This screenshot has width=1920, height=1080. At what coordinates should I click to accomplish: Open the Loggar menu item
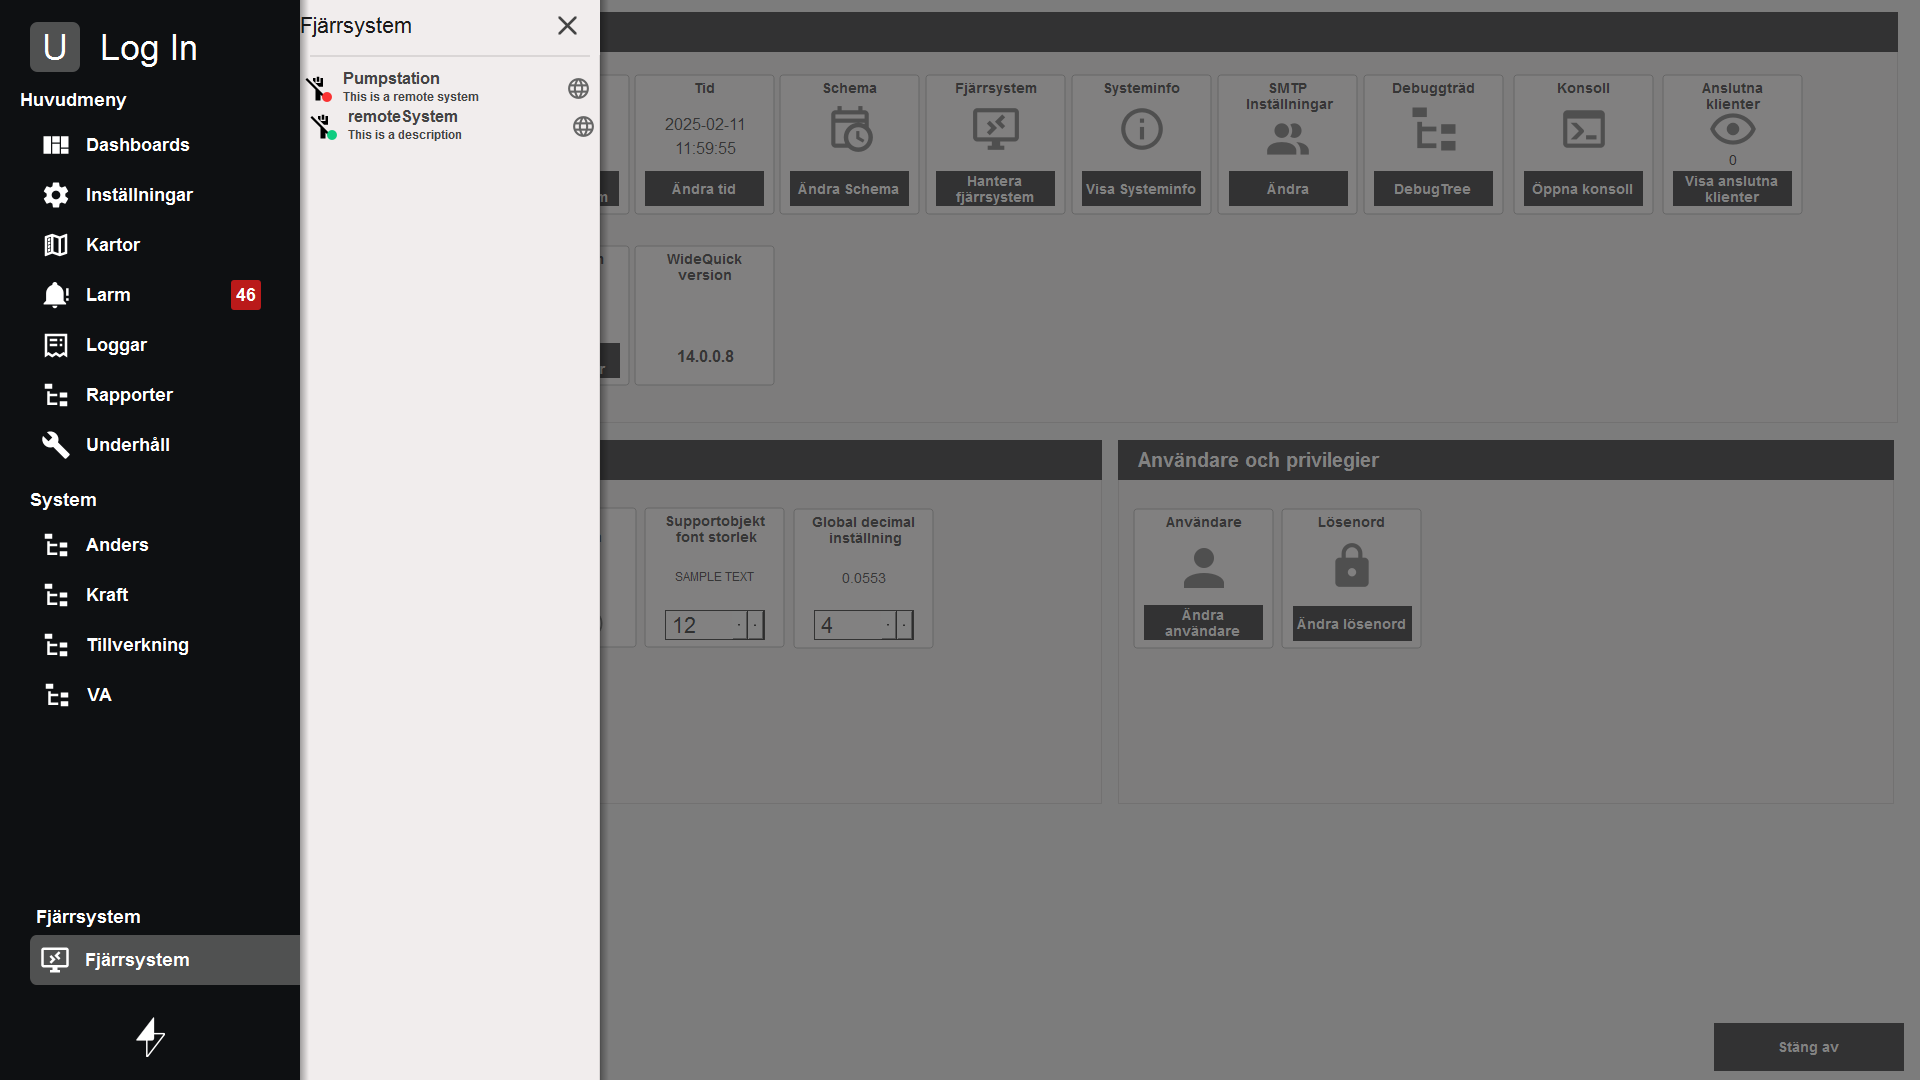[x=116, y=345]
